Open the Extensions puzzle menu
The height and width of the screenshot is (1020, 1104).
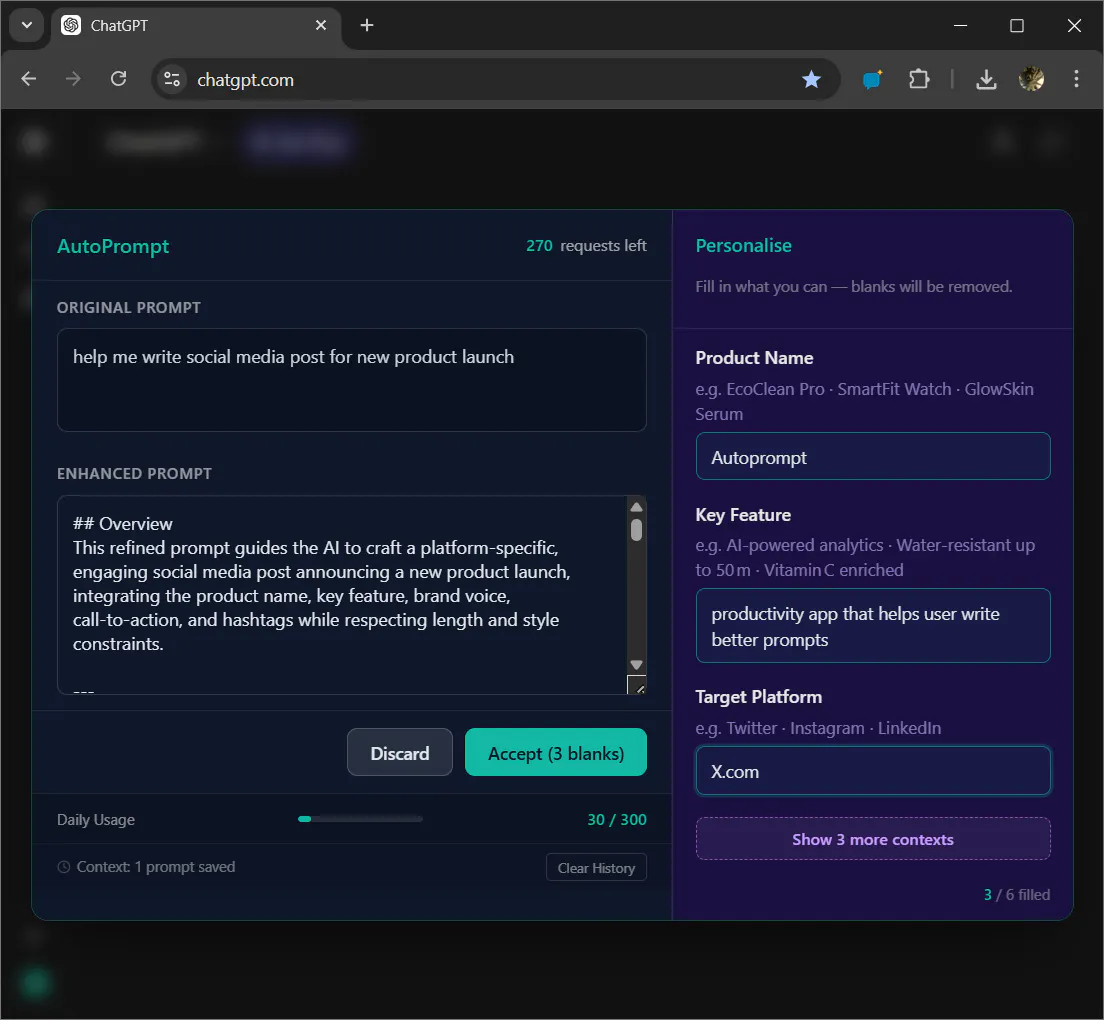[x=919, y=79]
